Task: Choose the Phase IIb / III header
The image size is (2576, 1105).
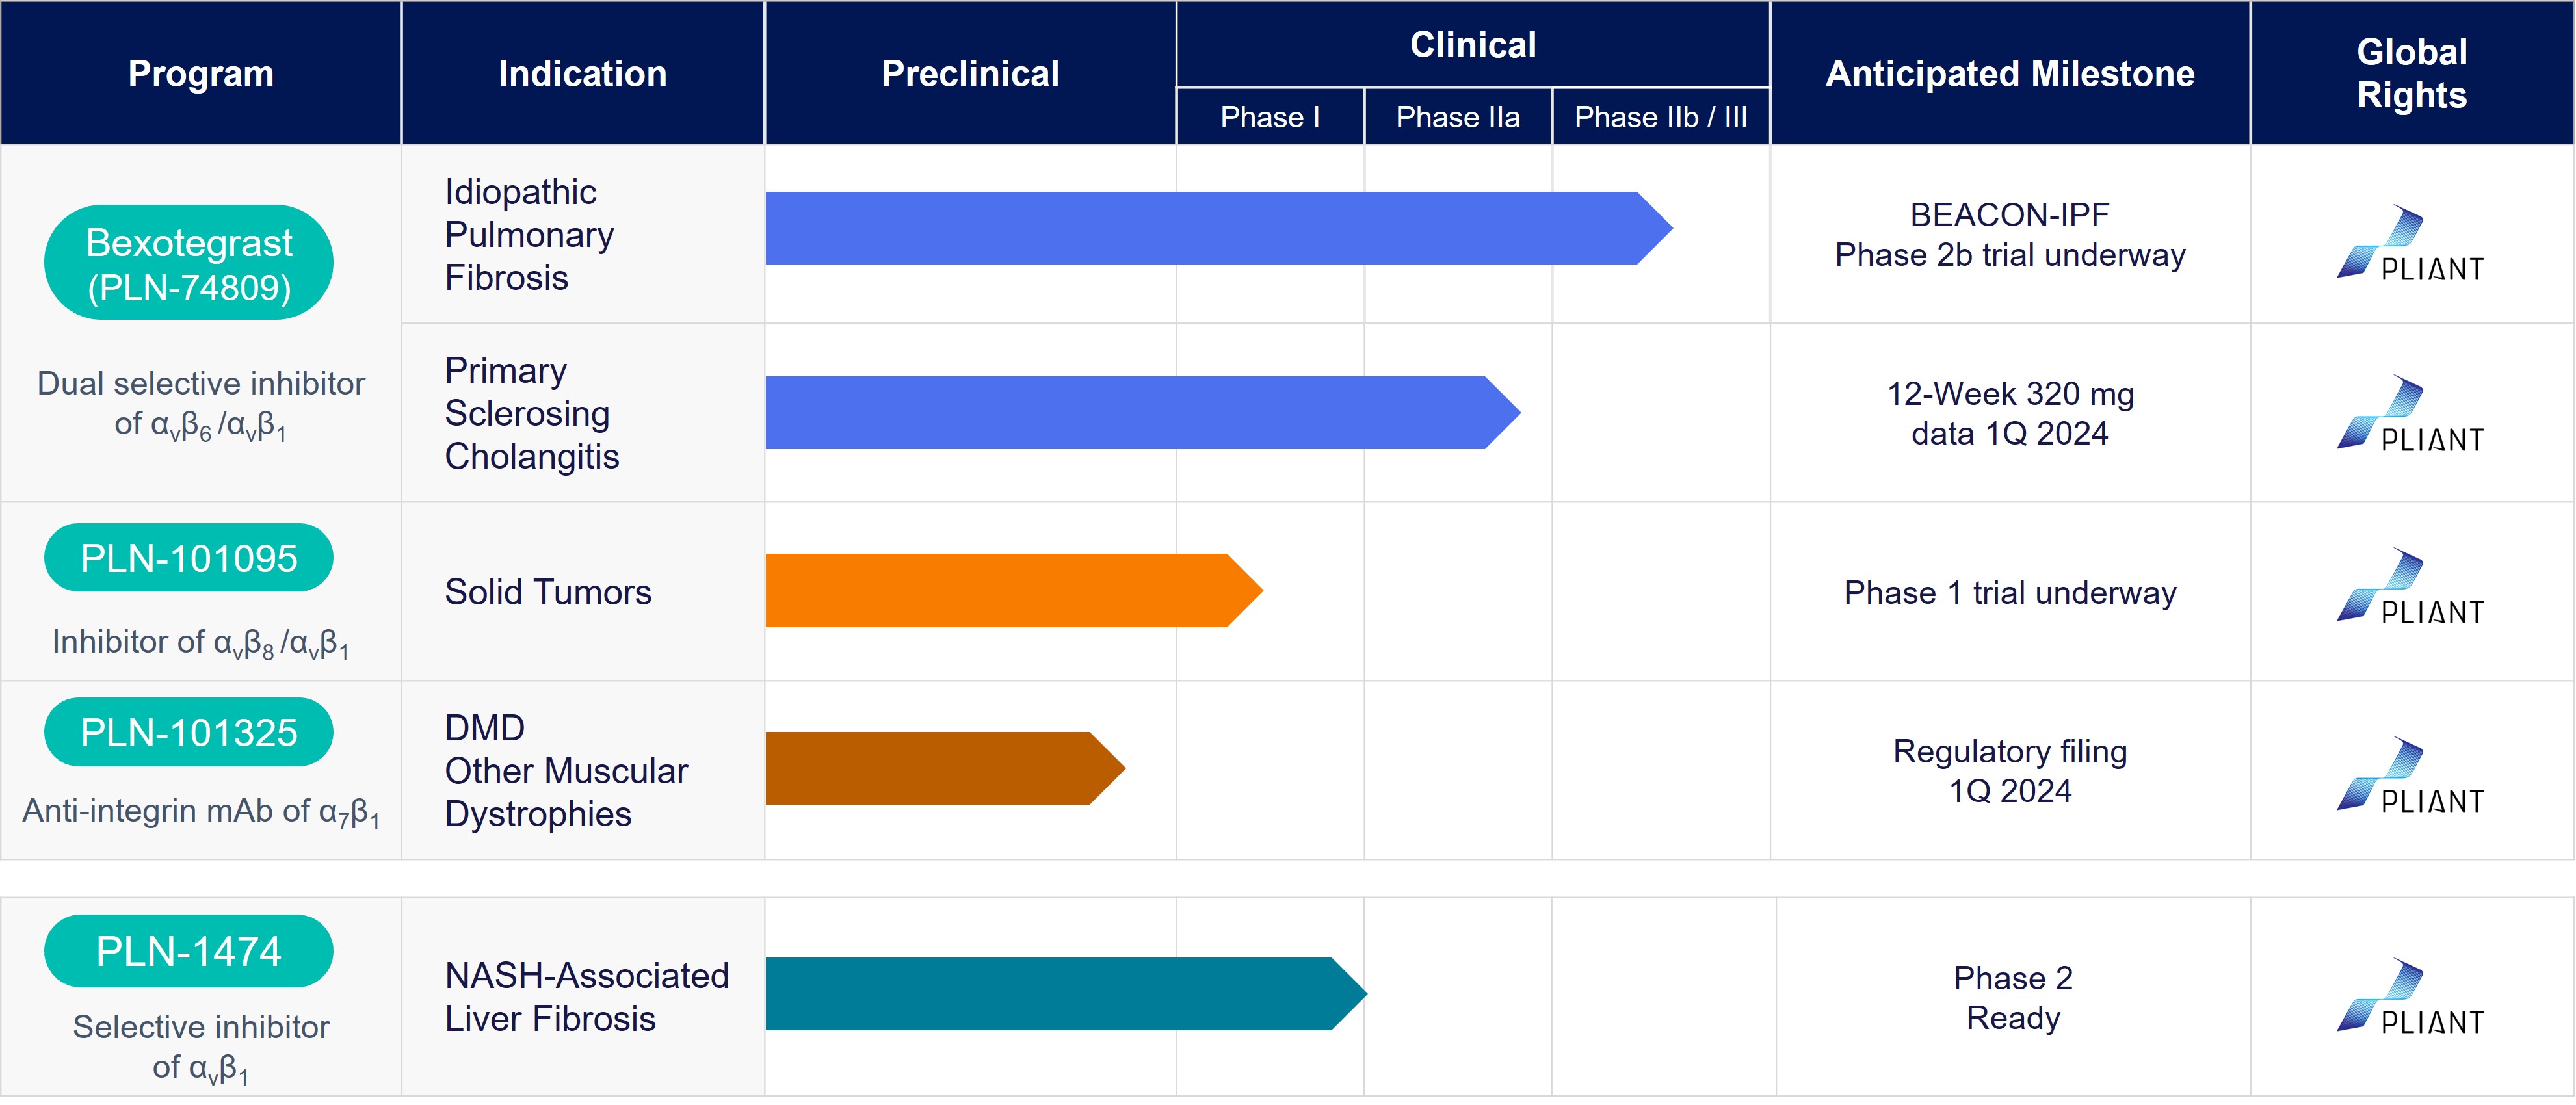Action: coord(1660,117)
